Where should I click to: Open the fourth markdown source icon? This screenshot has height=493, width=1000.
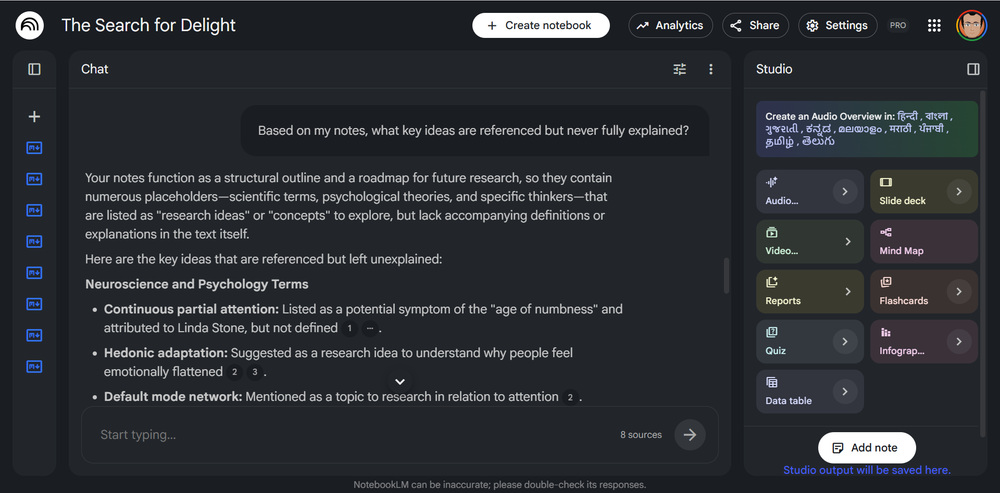point(34,242)
